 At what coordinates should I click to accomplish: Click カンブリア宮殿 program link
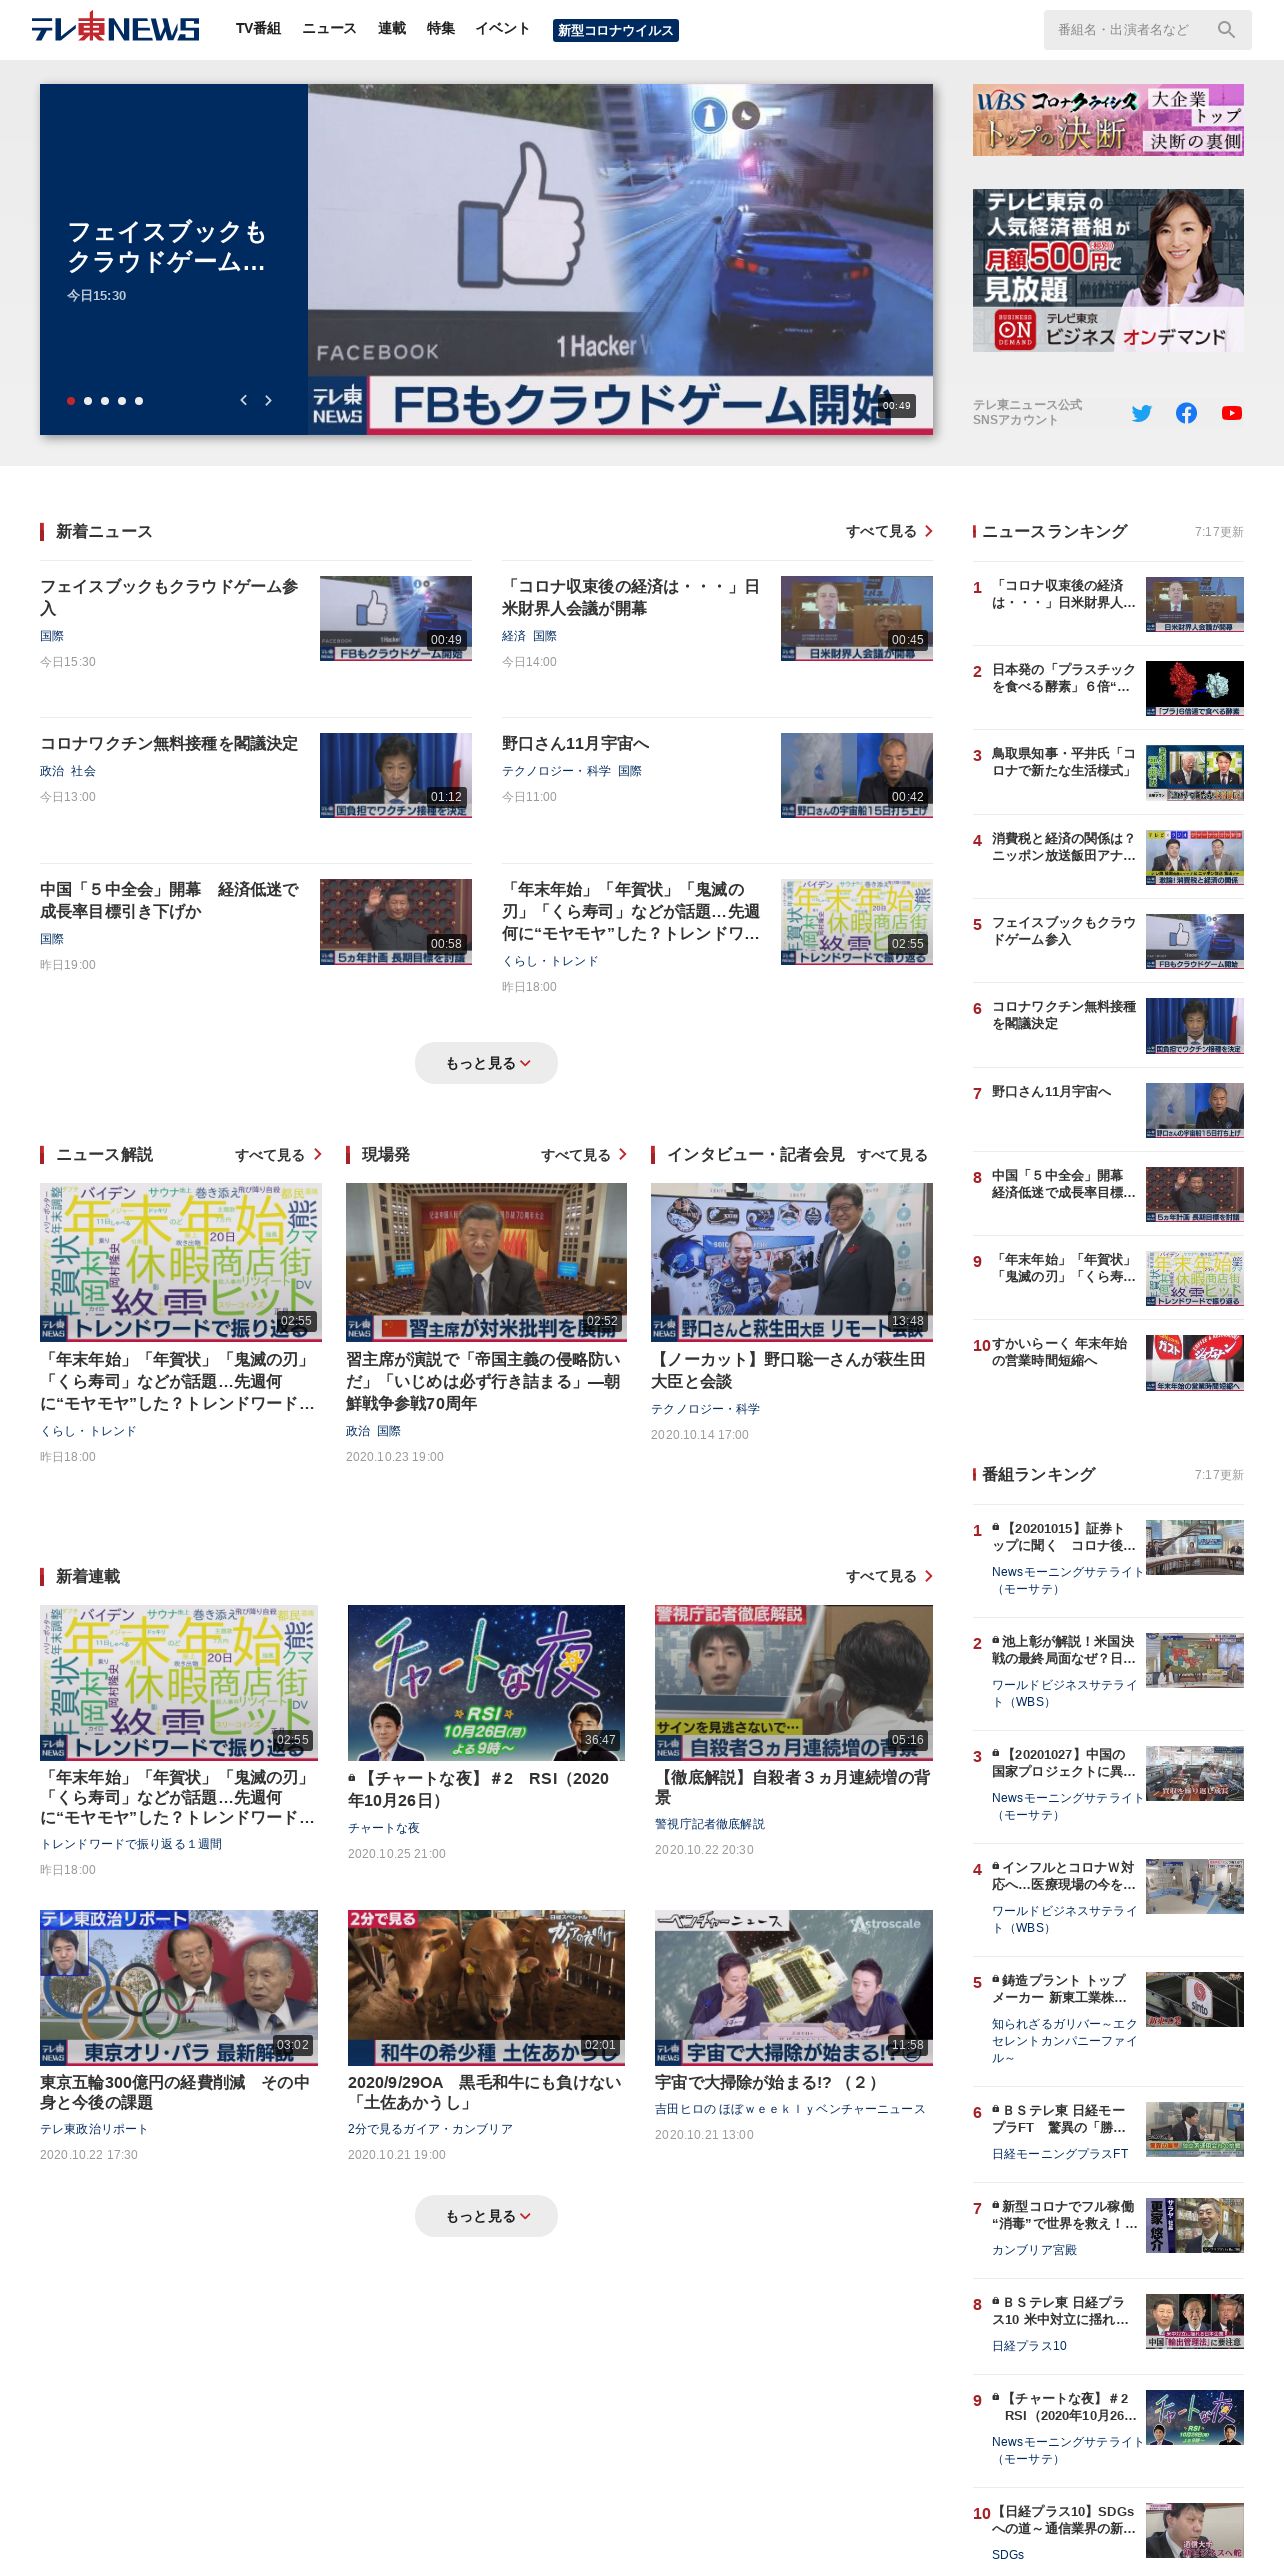1034,2250
